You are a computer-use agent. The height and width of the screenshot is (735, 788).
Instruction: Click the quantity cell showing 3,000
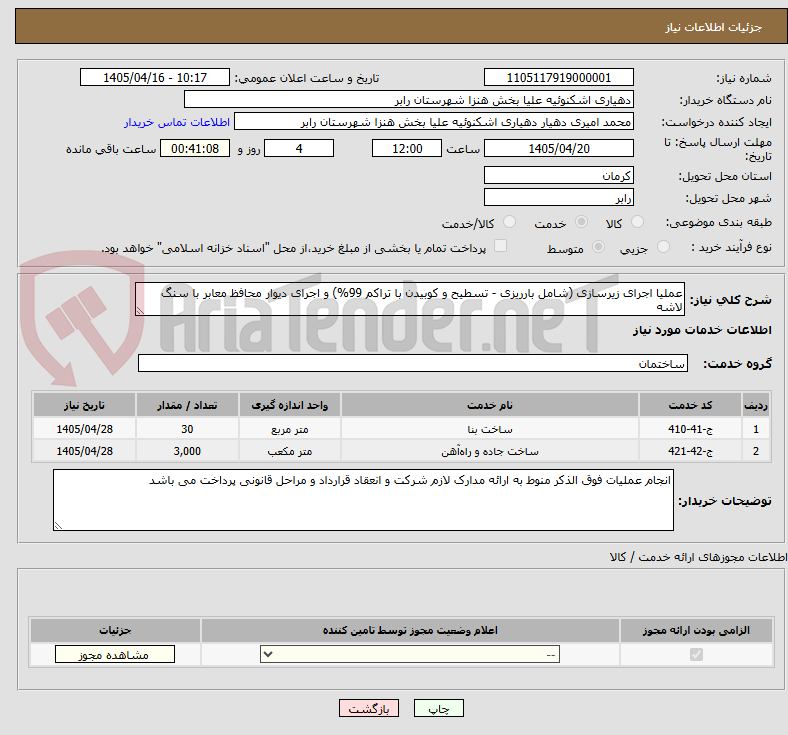187,451
